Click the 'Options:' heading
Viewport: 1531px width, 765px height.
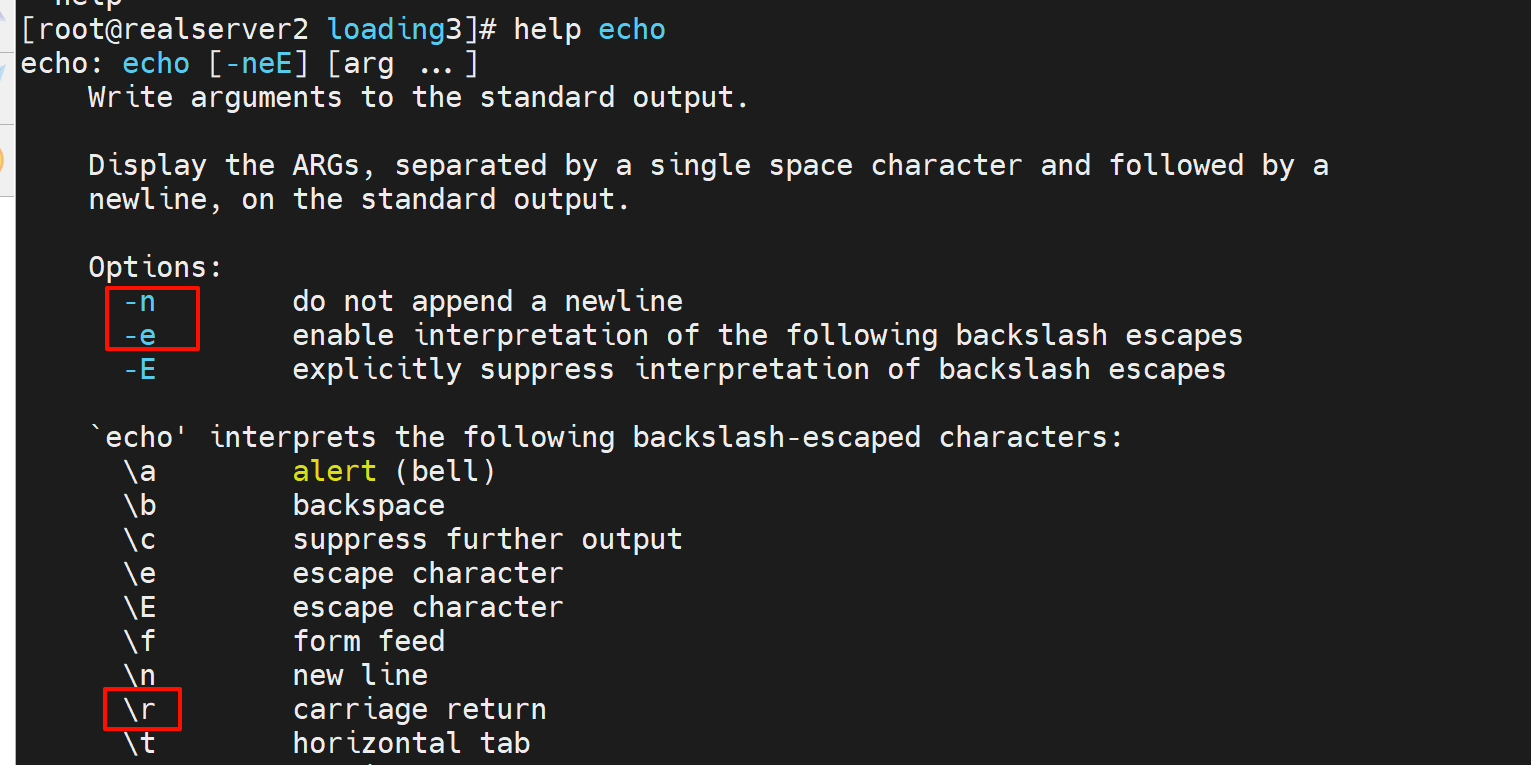click(155, 267)
